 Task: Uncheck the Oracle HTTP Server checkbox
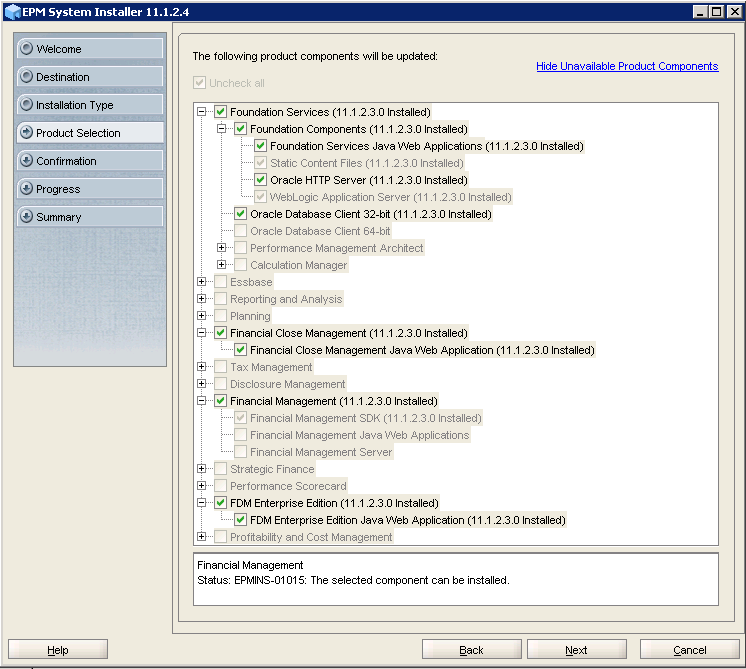tap(260, 180)
